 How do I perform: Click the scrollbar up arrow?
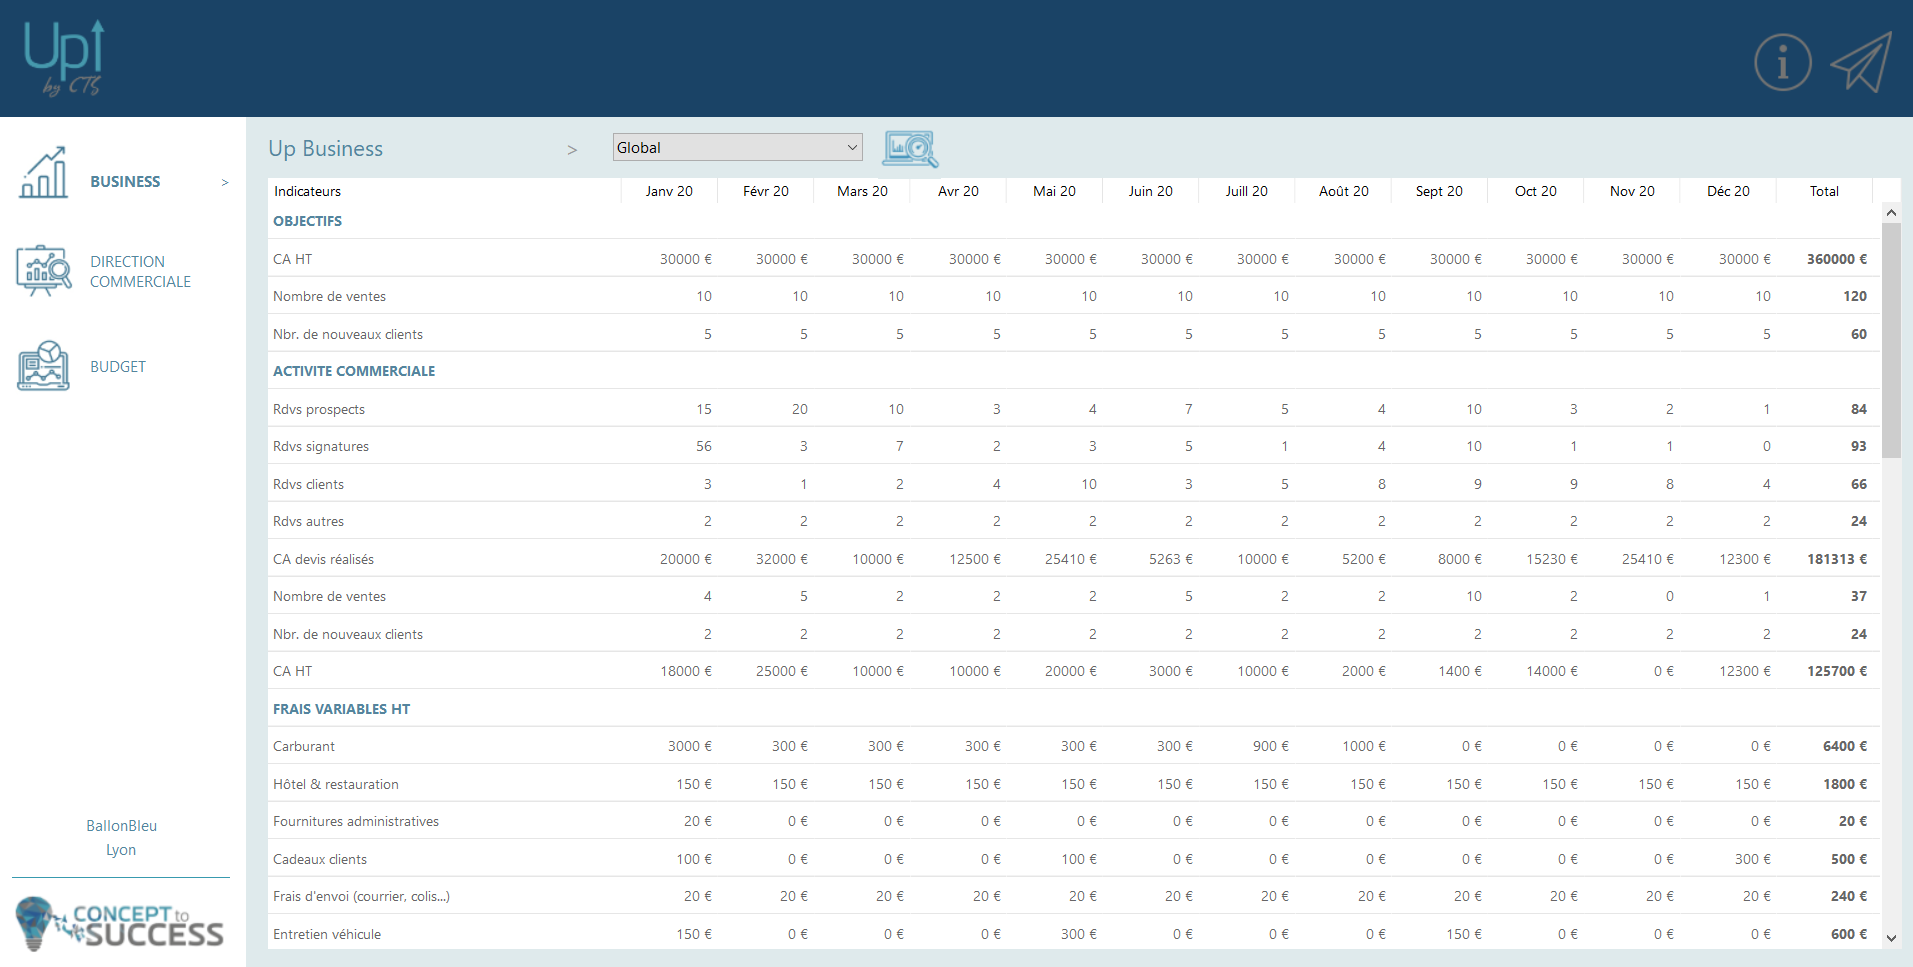(1891, 213)
